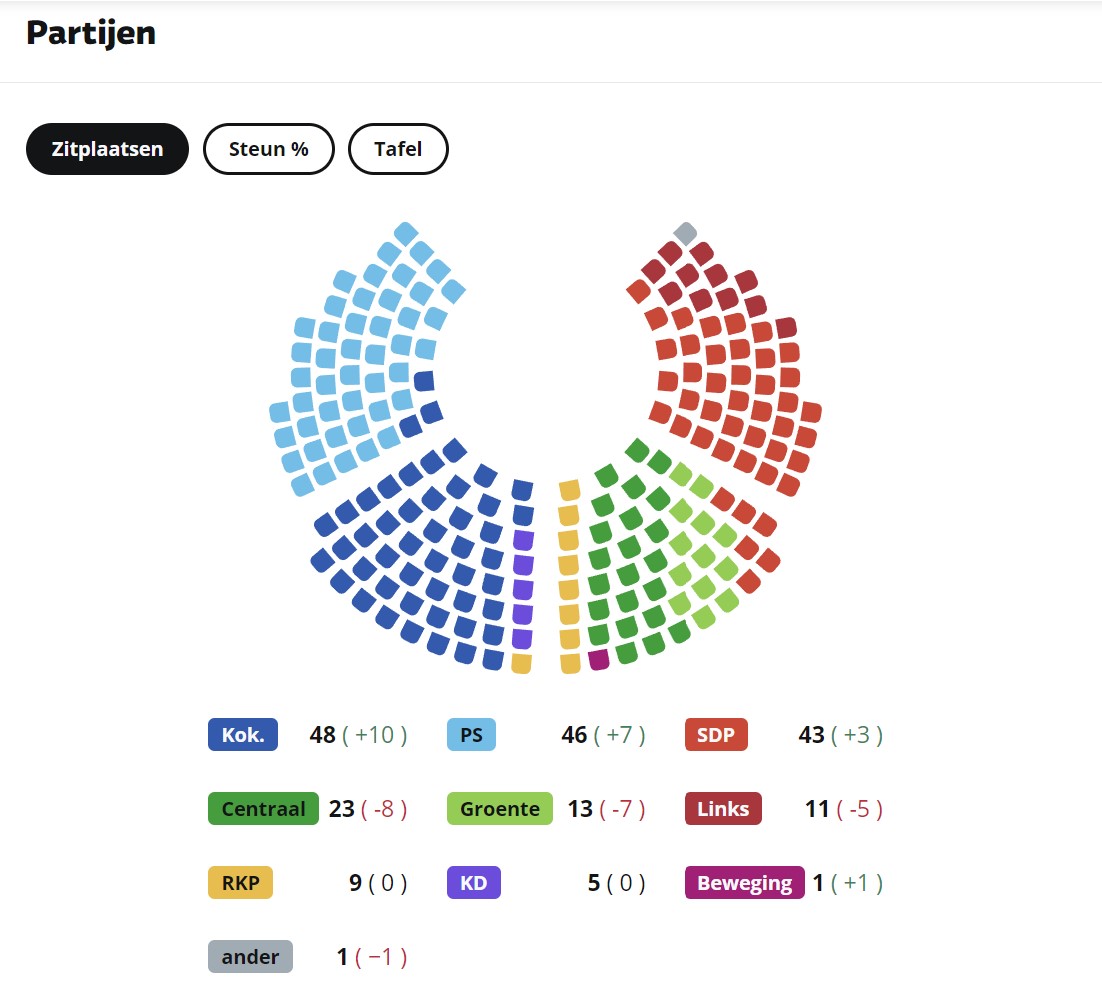Click the magenta Beweging seat in the chart
This screenshot has height=998, width=1102.
click(x=599, y=659)
